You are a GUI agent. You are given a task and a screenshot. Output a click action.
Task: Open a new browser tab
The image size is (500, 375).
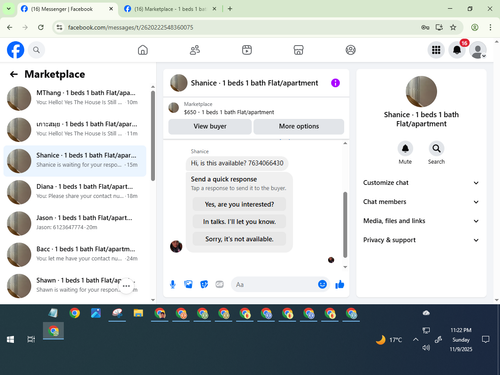point(230,9)
